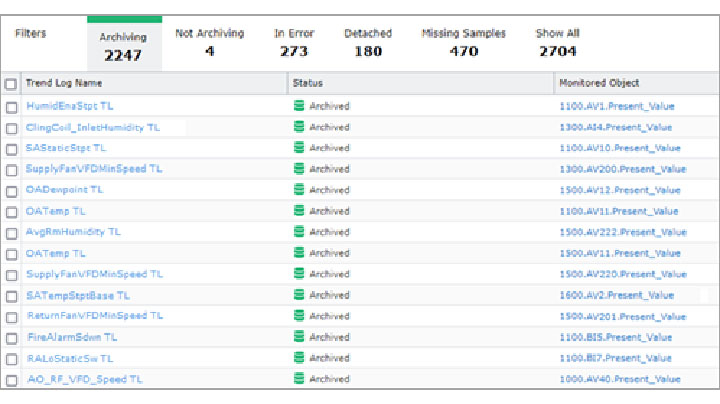Click archived icon in AvgRmHumidity TL row
Screen dimensions: 720x404
(298, 232)
